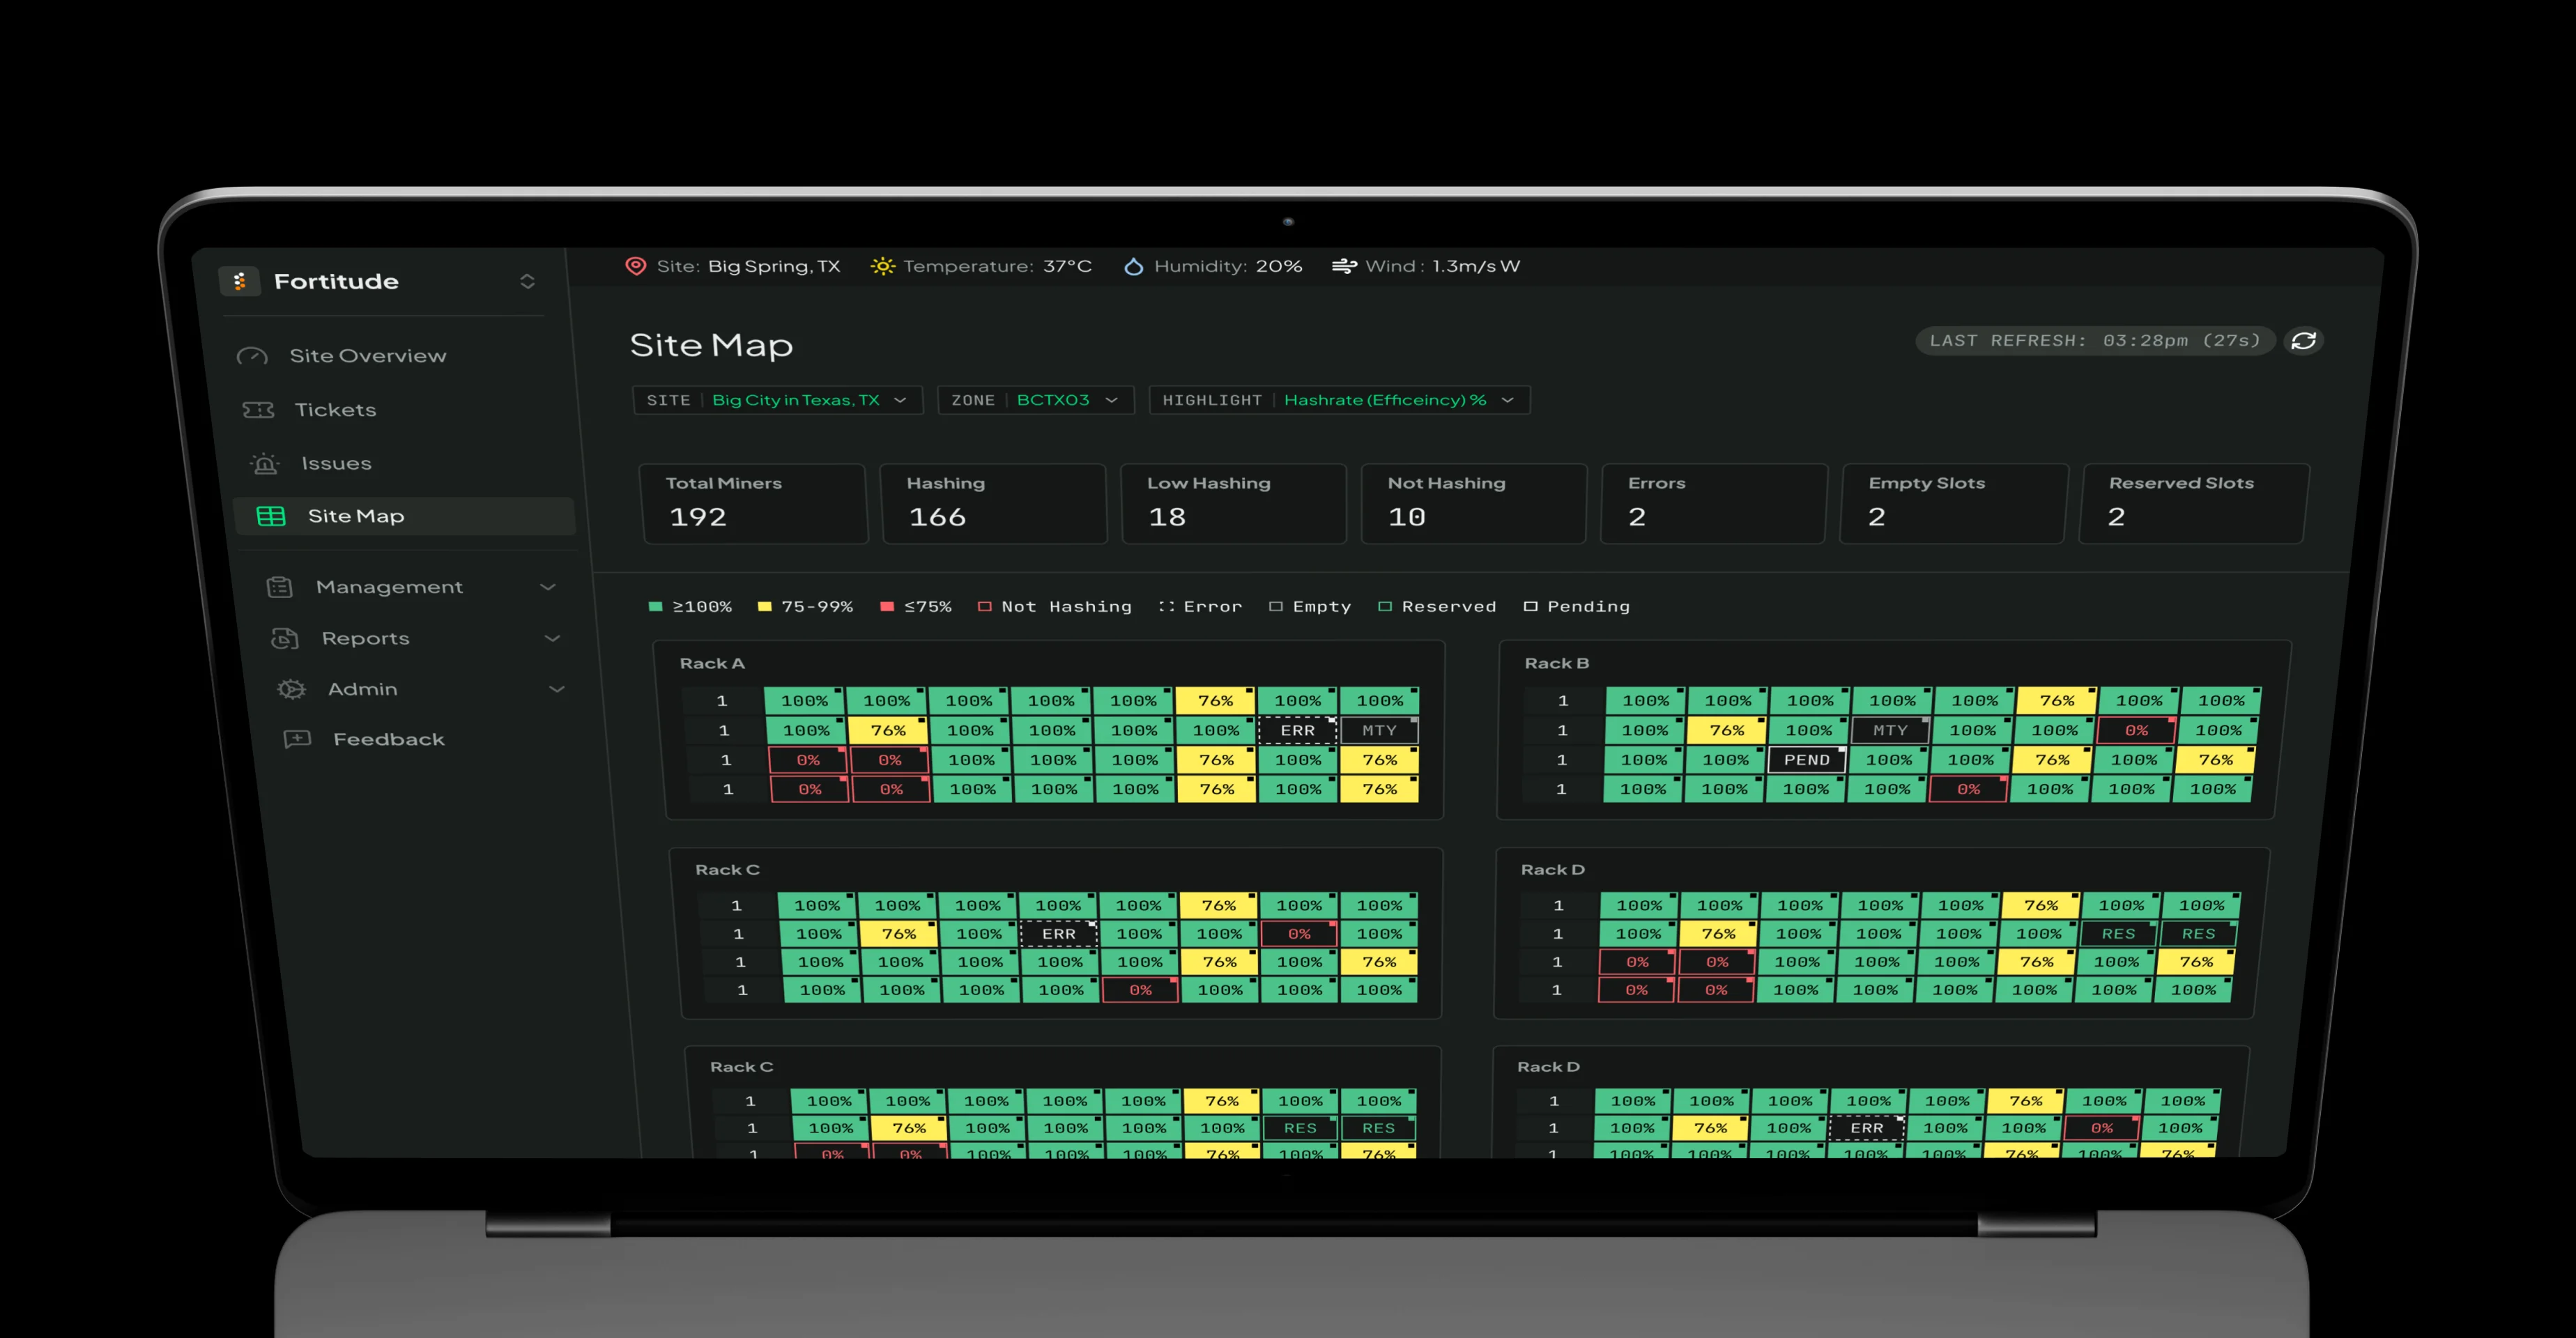The width and height of the screenshot is (2576, 1338).
Task: Click the ≥100% green legend swatch
Action: [656, 607]
